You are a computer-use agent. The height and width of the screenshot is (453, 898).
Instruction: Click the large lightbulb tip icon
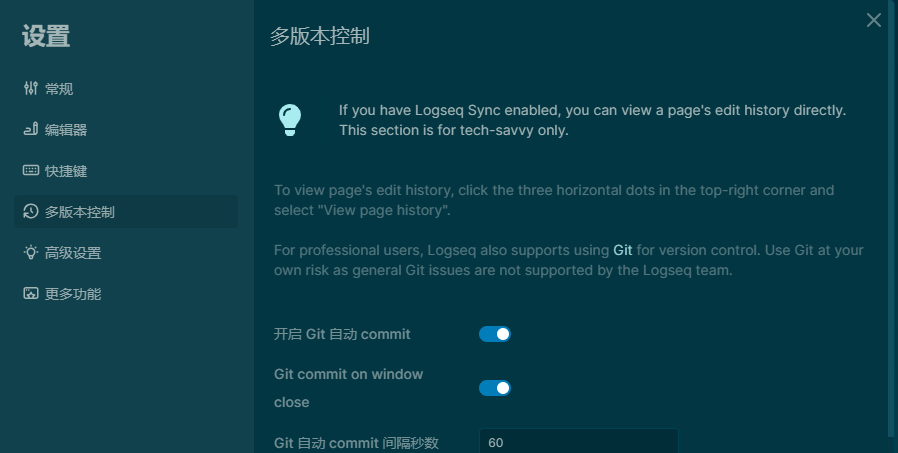pos(289,120)
